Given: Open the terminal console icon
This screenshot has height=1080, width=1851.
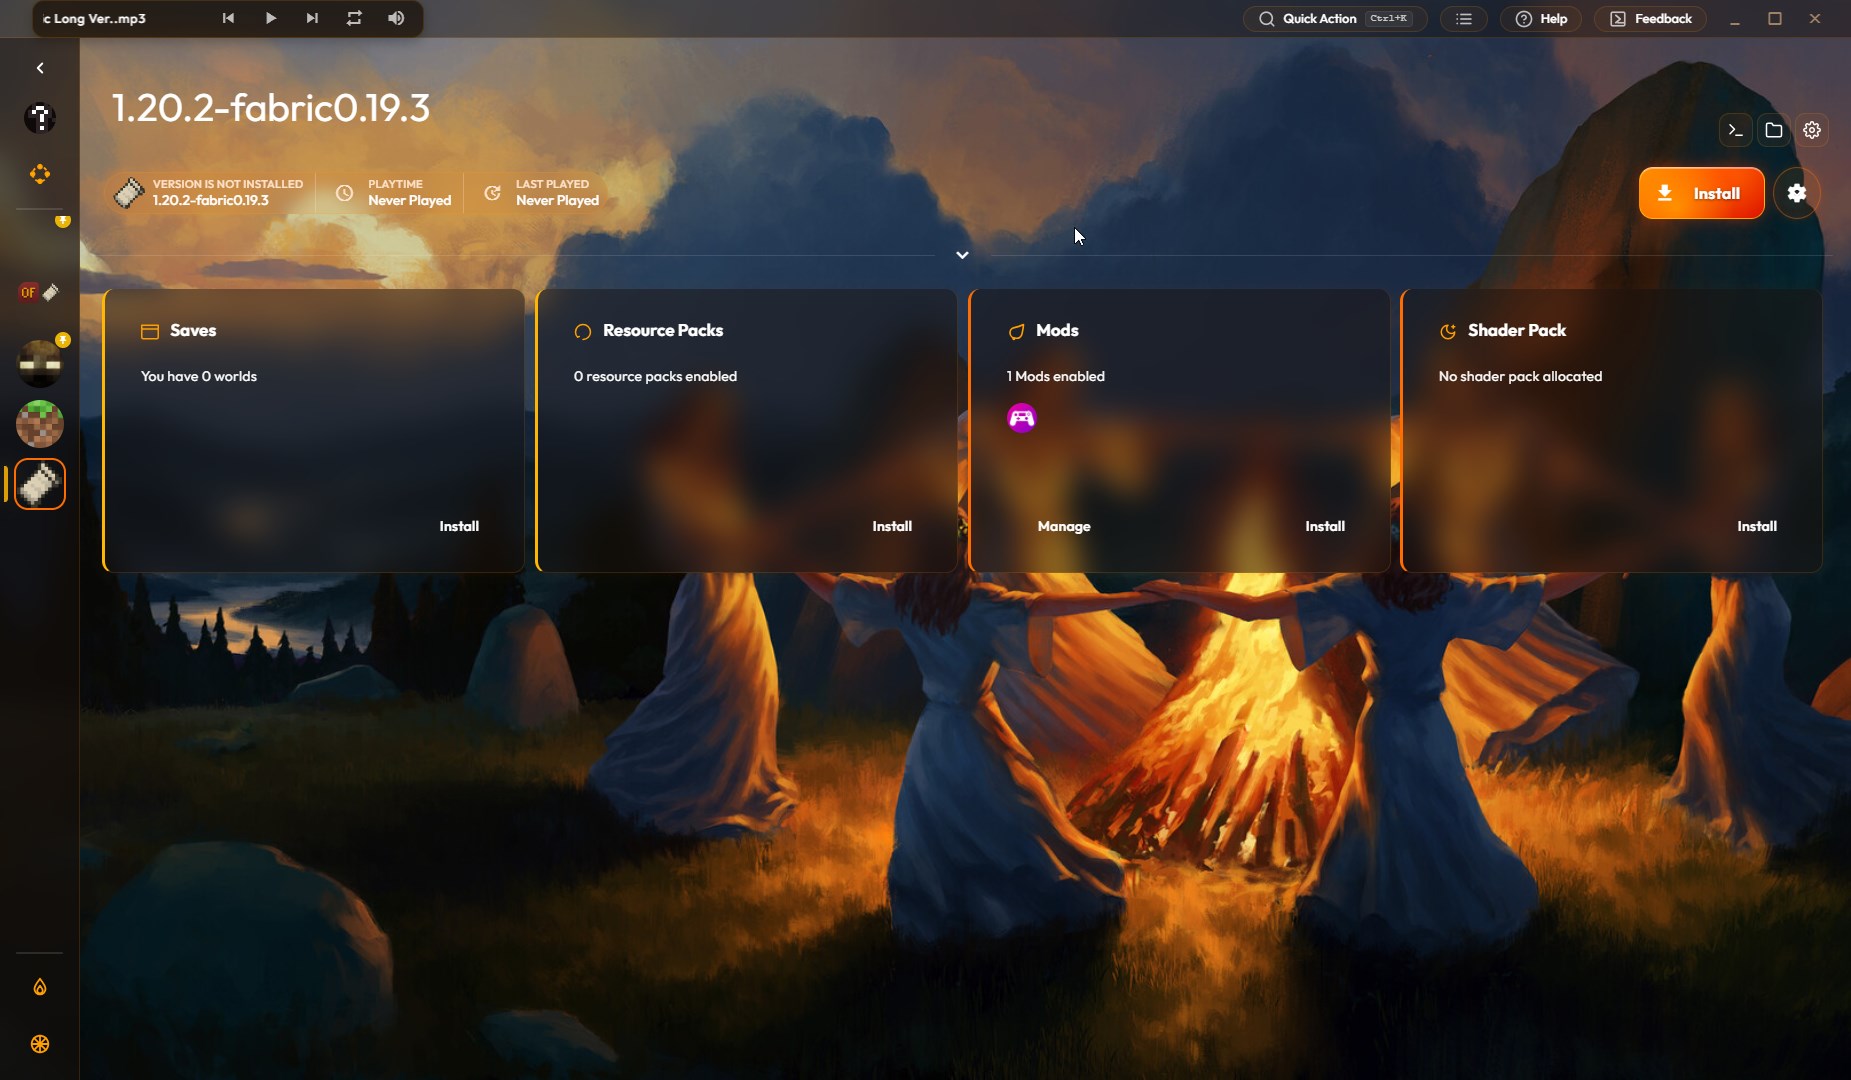Looking at the screenshot, I should [1736, 130].
